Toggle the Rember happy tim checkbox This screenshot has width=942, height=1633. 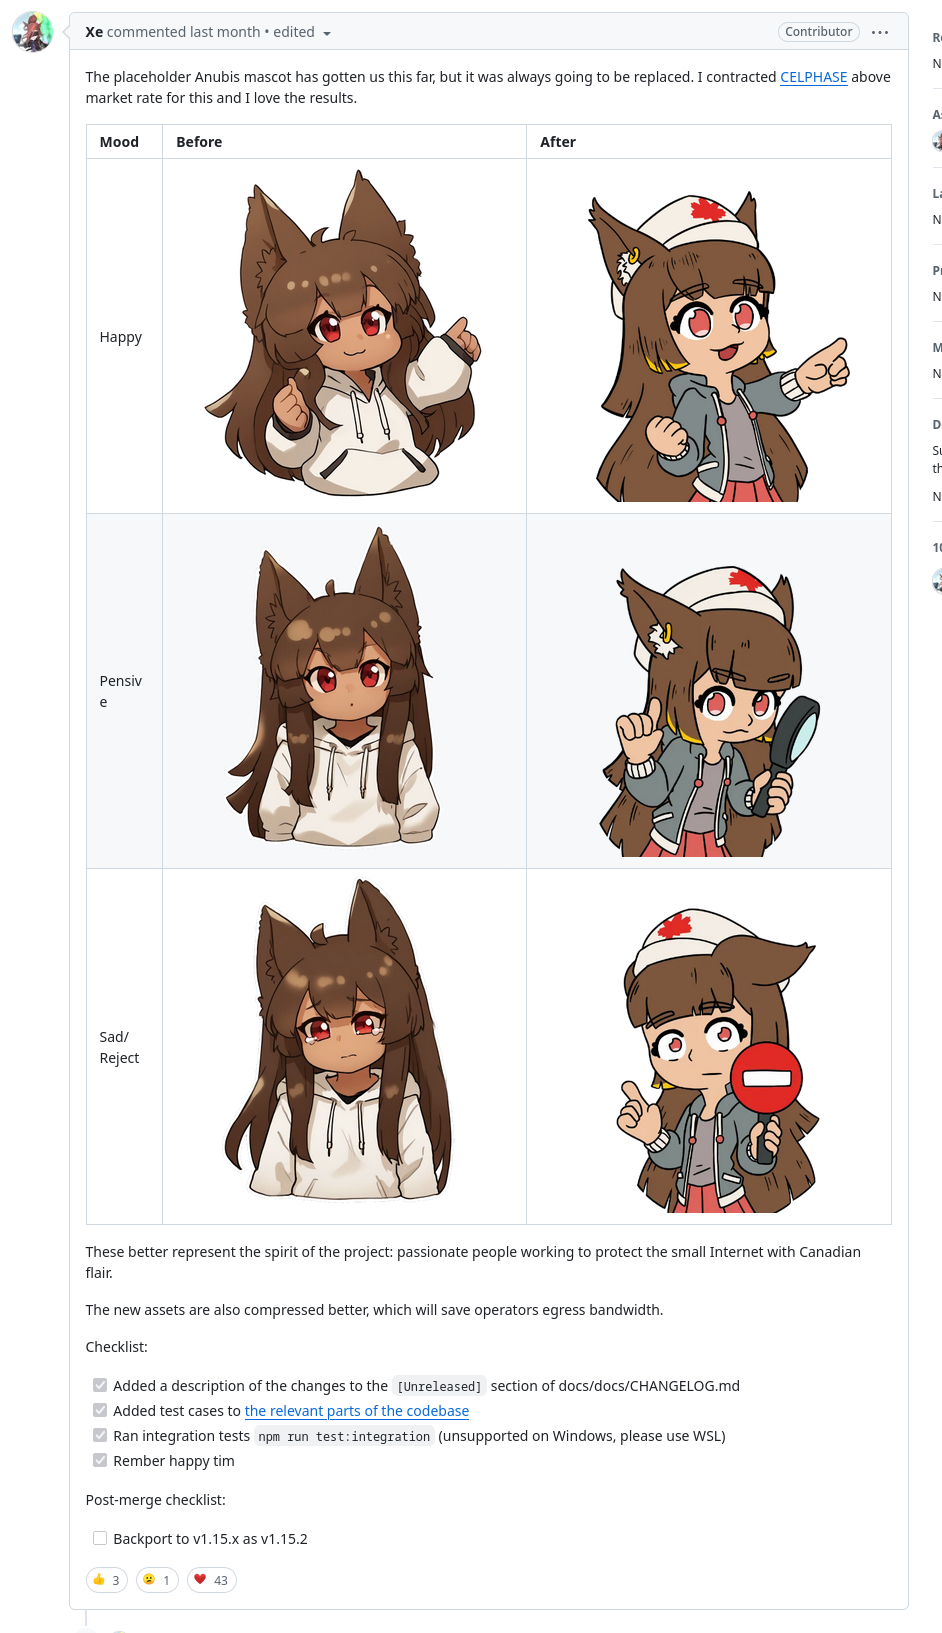click(x=100, y=1460)
